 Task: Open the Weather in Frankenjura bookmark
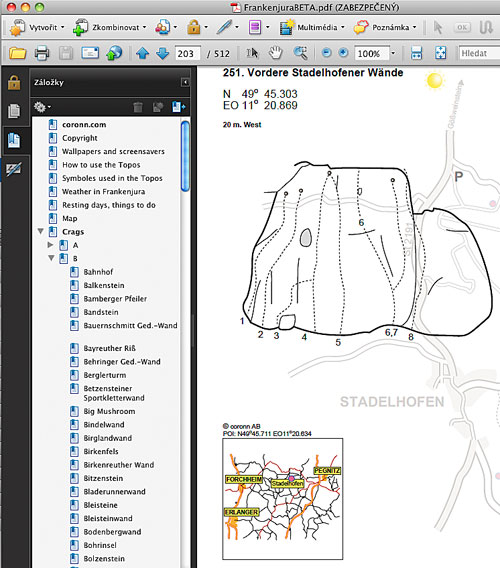click(104, 192)
